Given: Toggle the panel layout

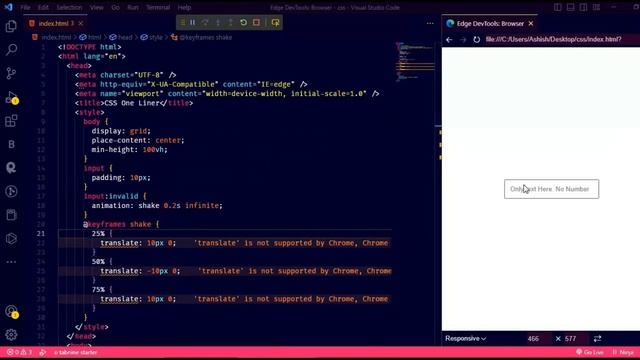Looking at the screenshot, I should [571, 7].
